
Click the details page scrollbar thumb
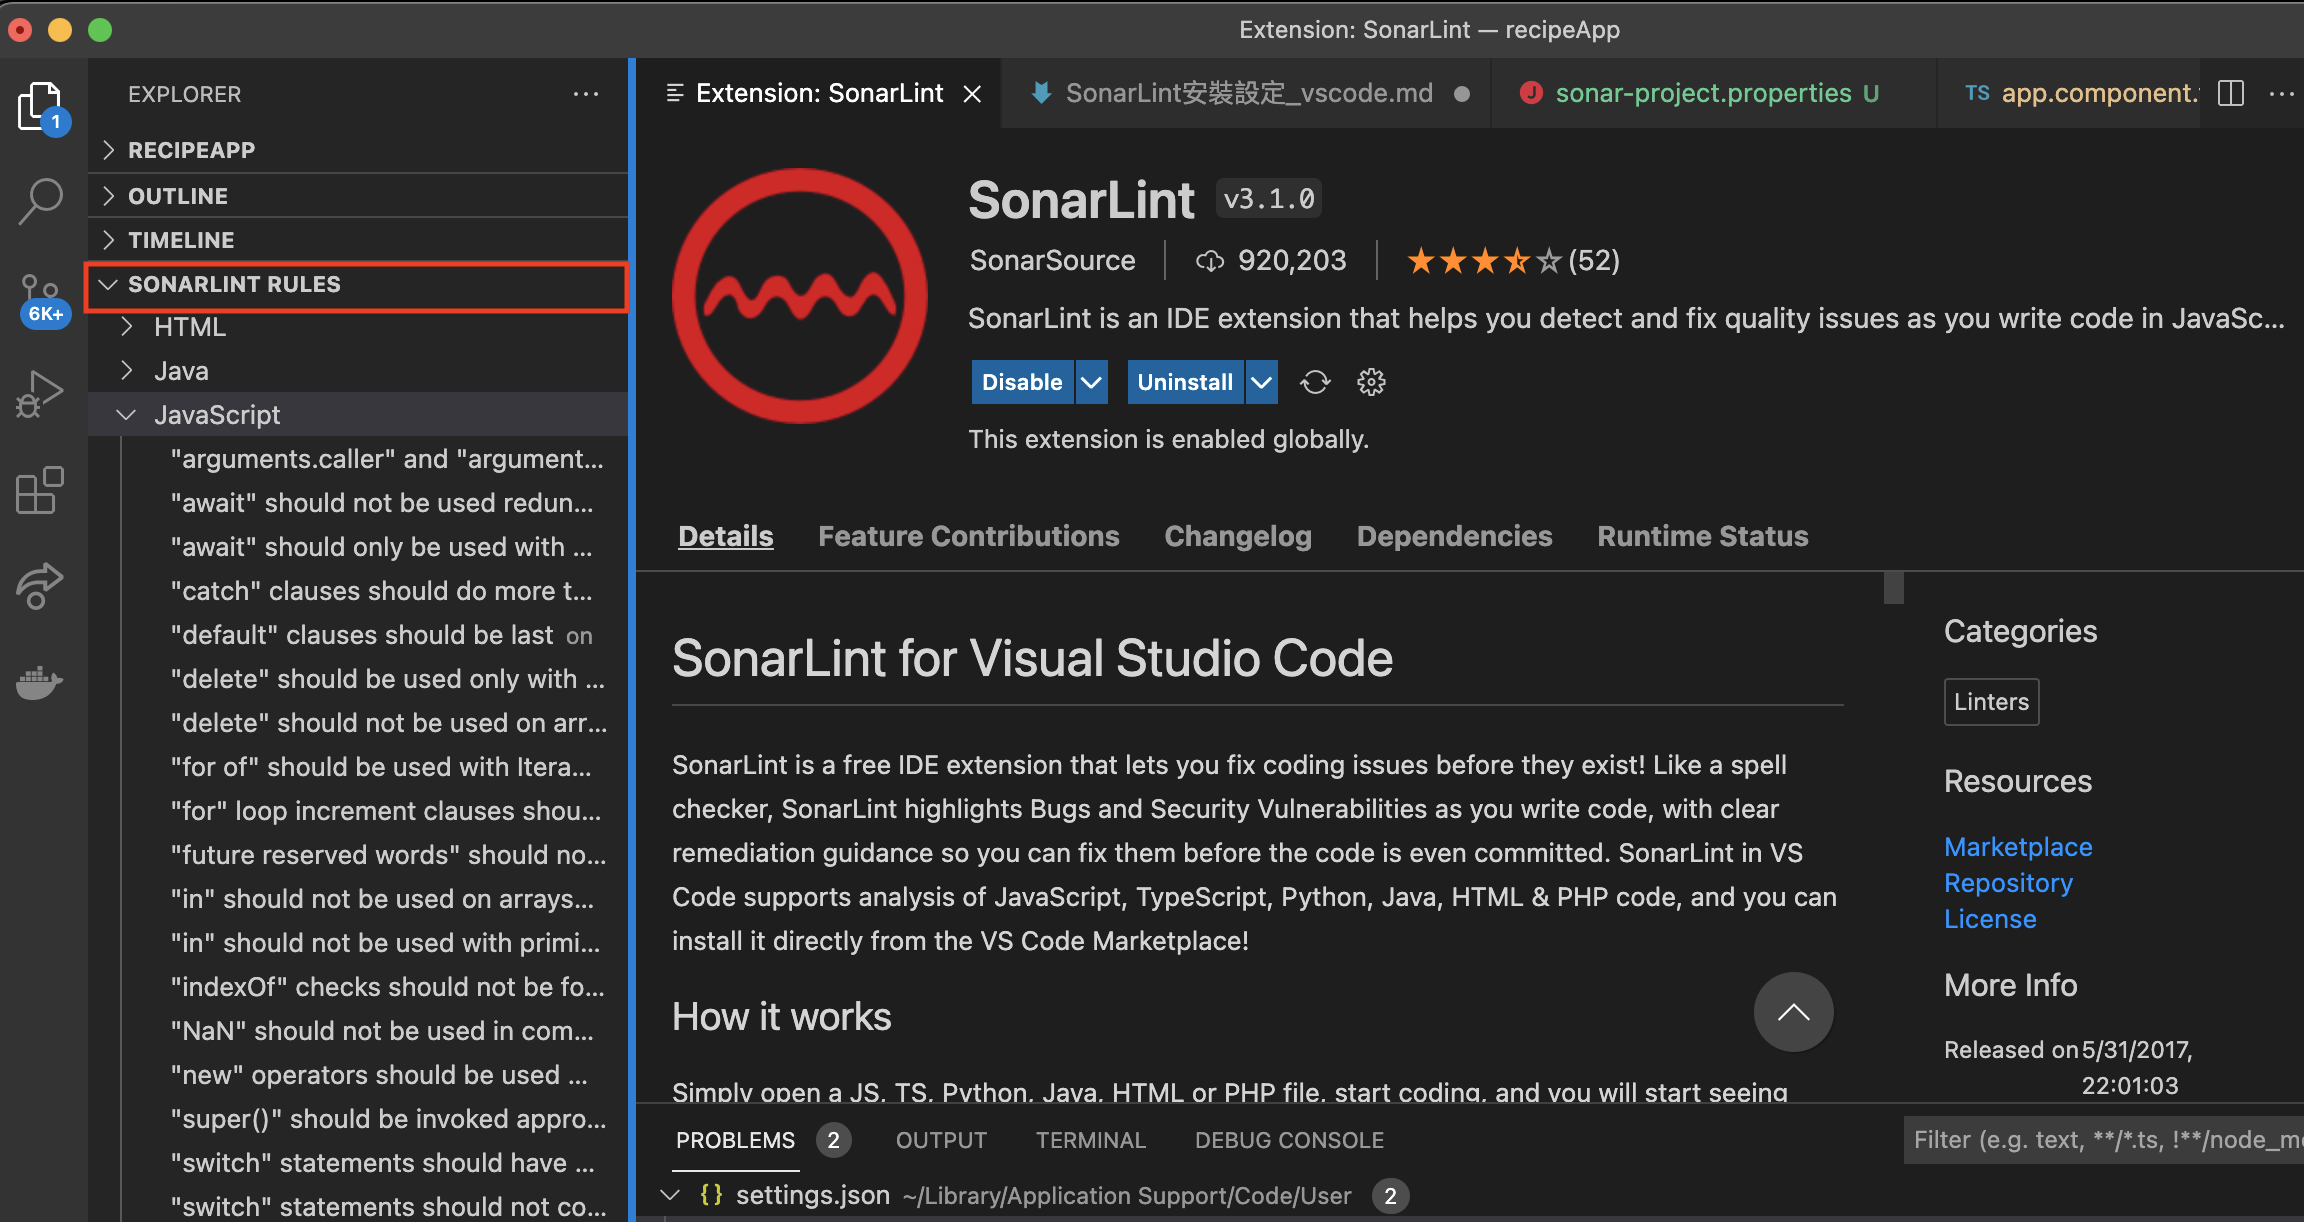tap(1893, 588)
